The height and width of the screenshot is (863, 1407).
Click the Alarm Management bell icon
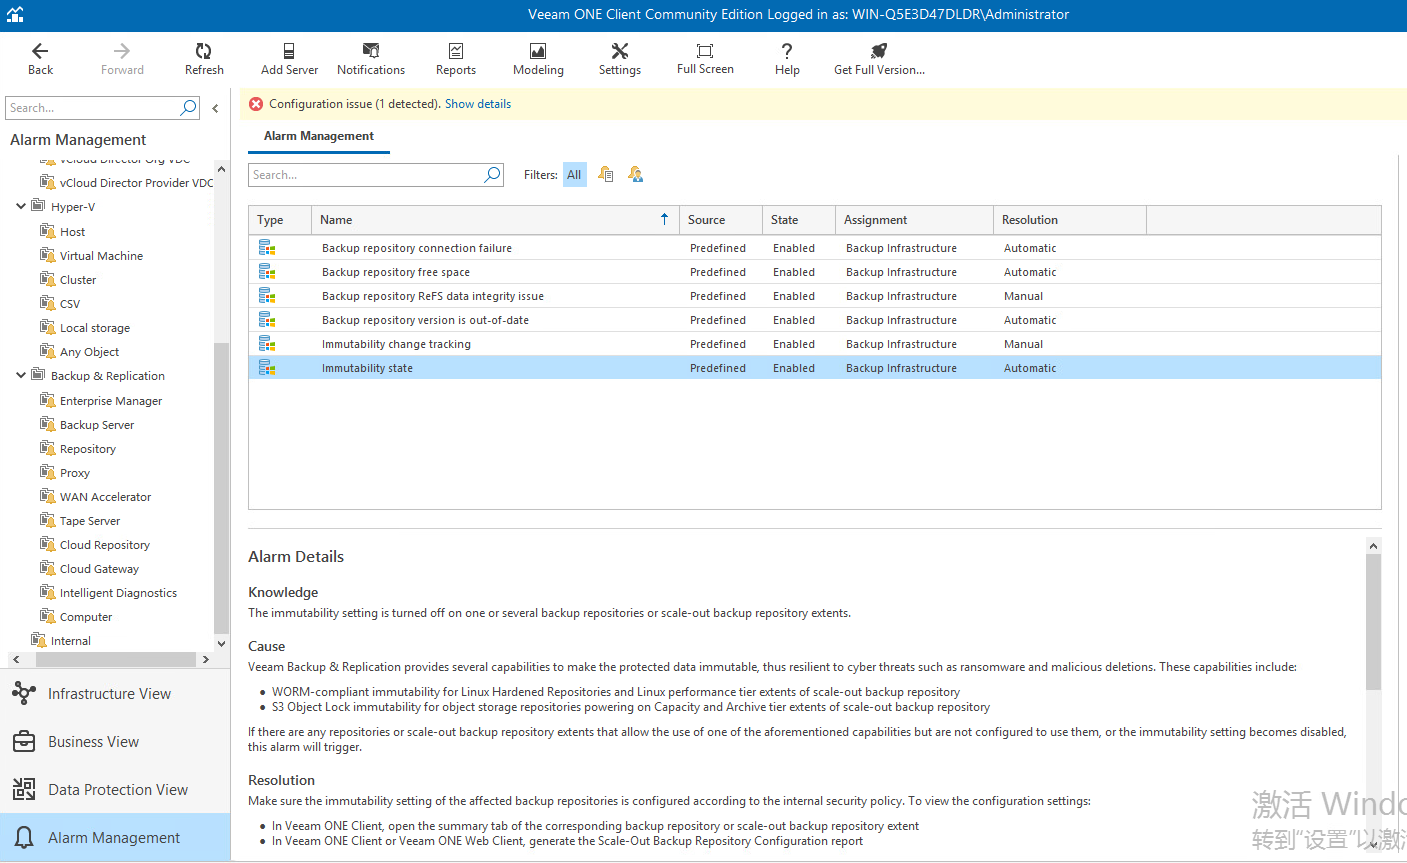point(25,837)
